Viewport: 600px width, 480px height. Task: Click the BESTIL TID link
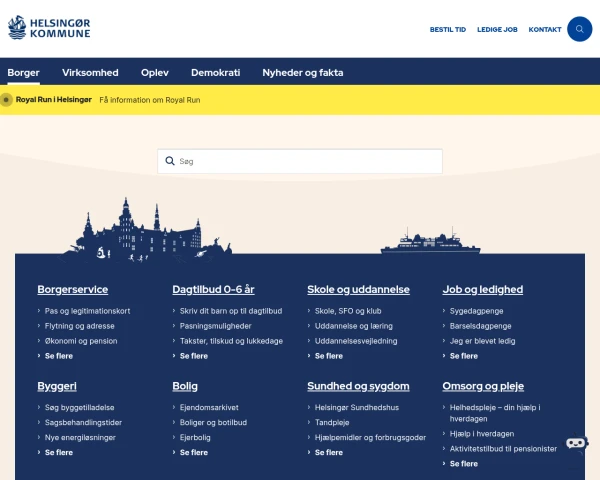tap(448, 29)
